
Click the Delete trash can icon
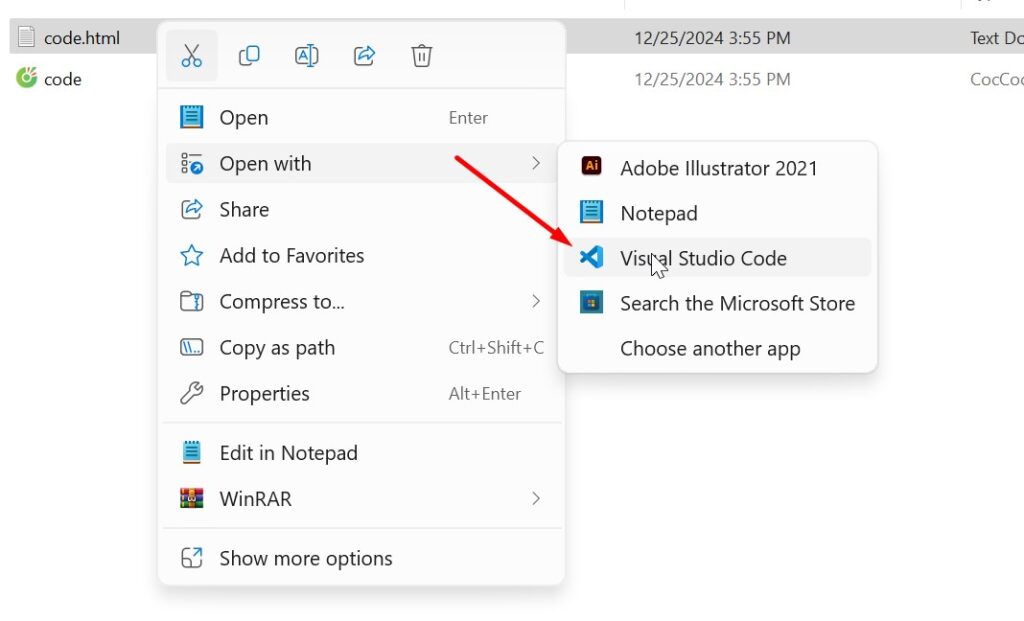(x=422, y=56)
